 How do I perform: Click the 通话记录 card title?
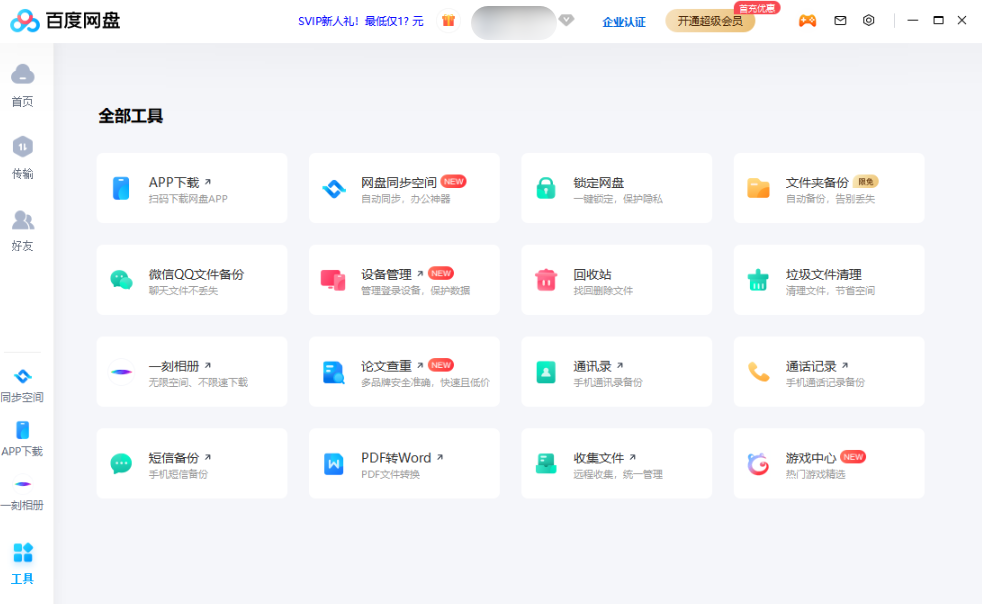(x=811, y=366)
